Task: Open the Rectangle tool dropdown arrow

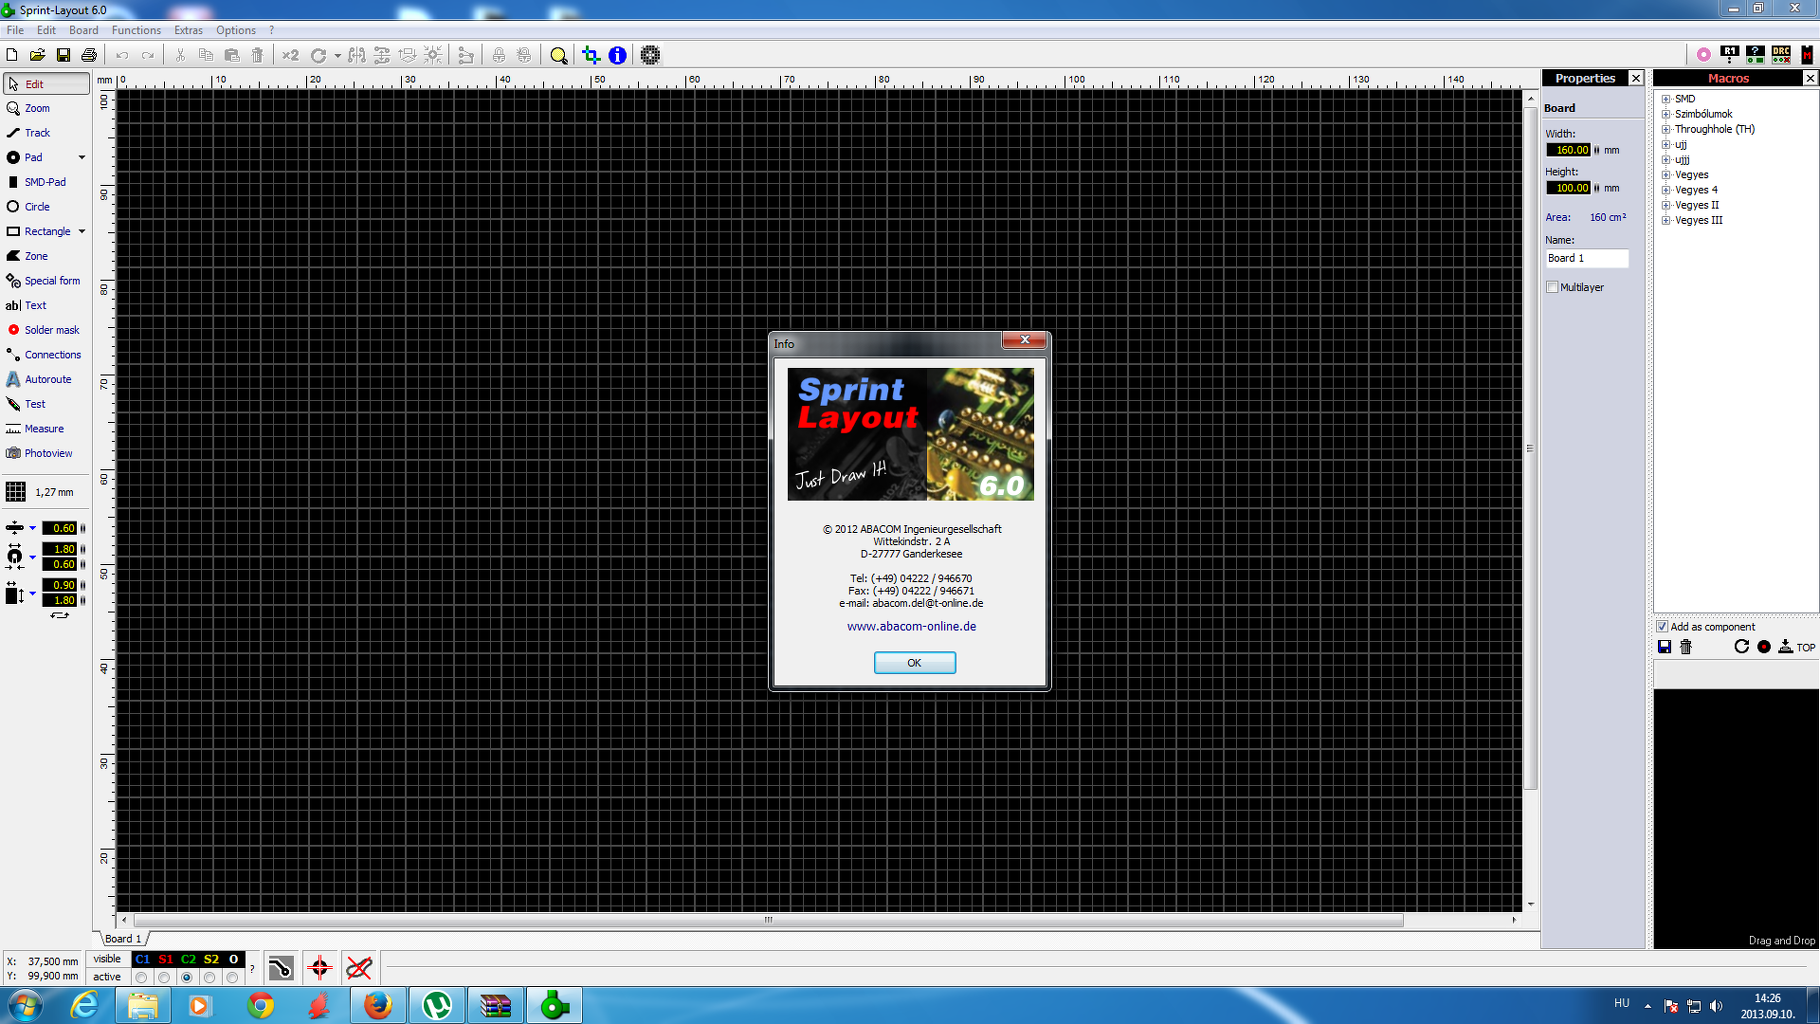Action: [82, 232]
